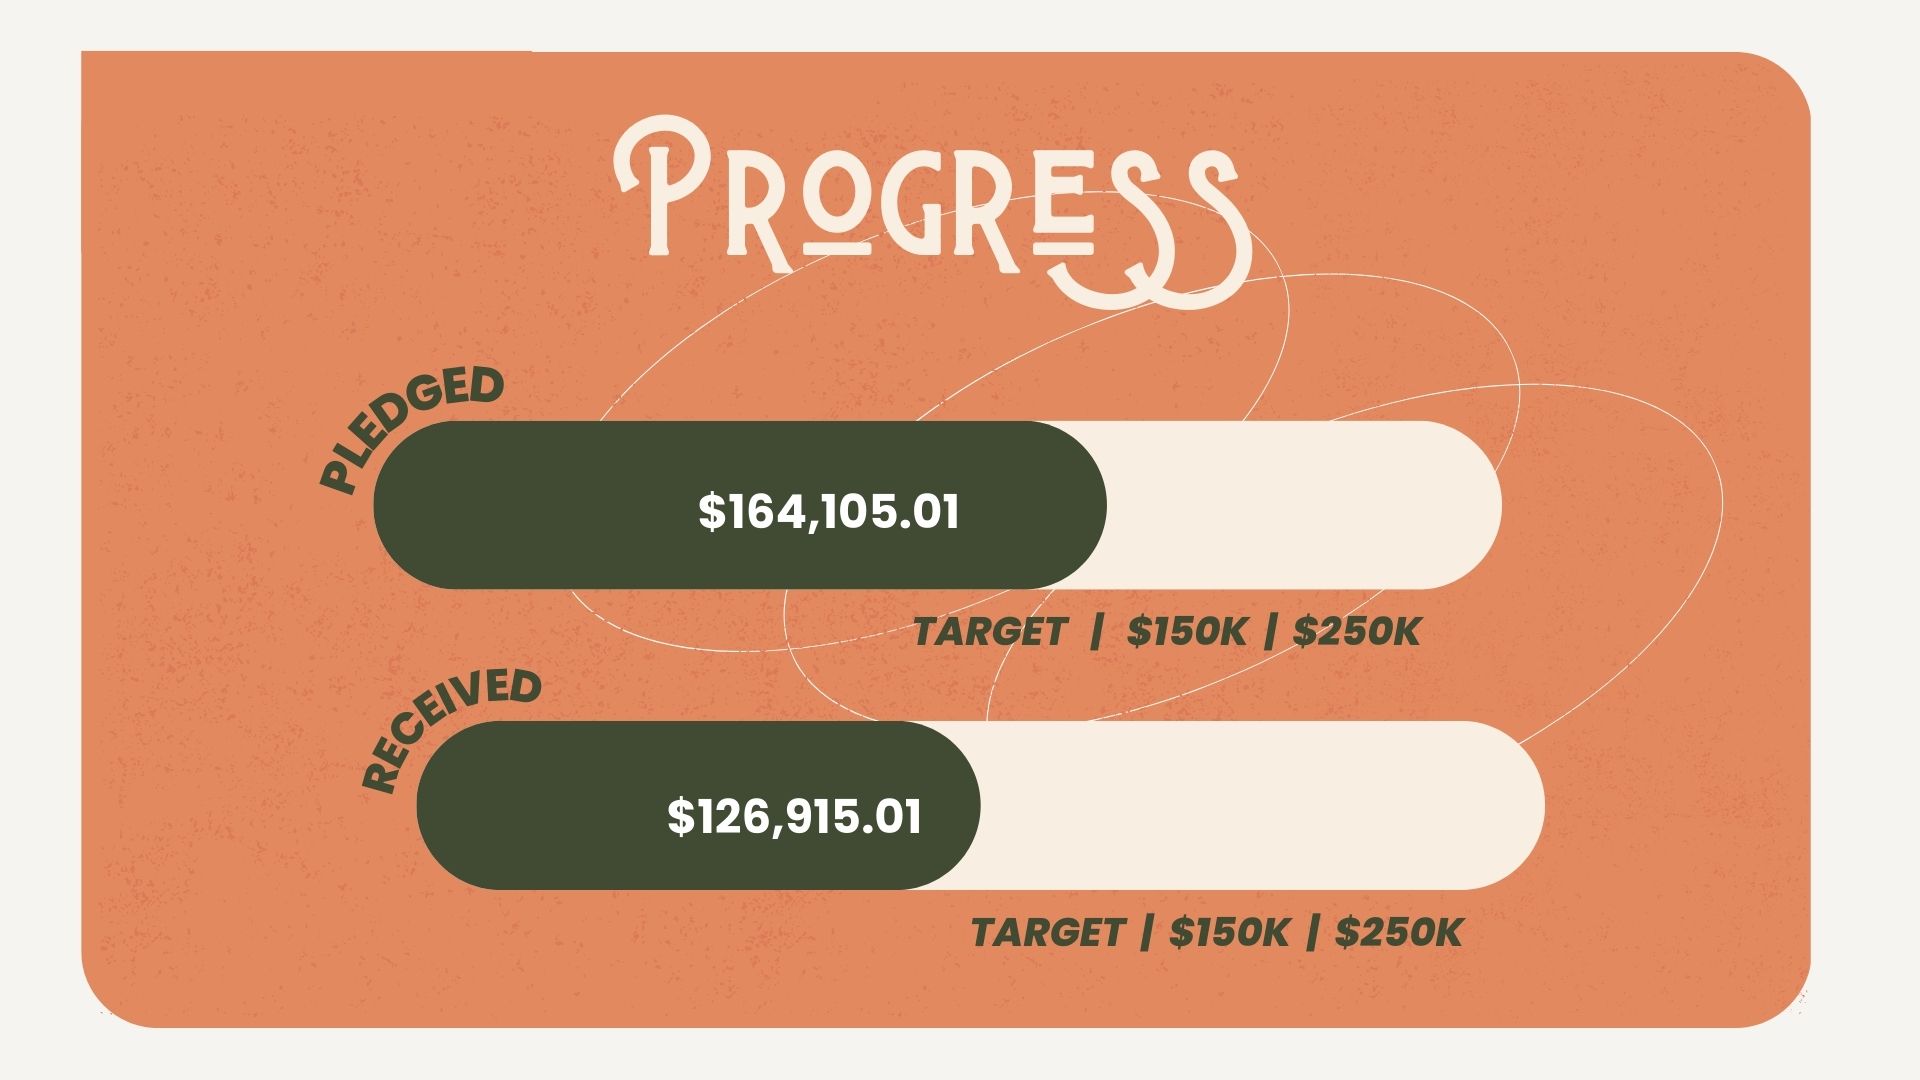Select the curved PLEDGED label
The height and width of the screenshot is (1080, 1920).
tap(410, 427)
